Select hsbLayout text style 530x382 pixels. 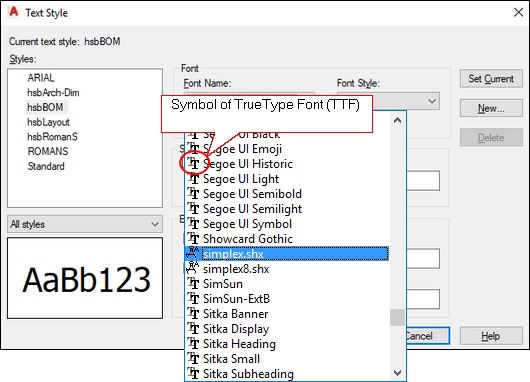coord(48,122)
